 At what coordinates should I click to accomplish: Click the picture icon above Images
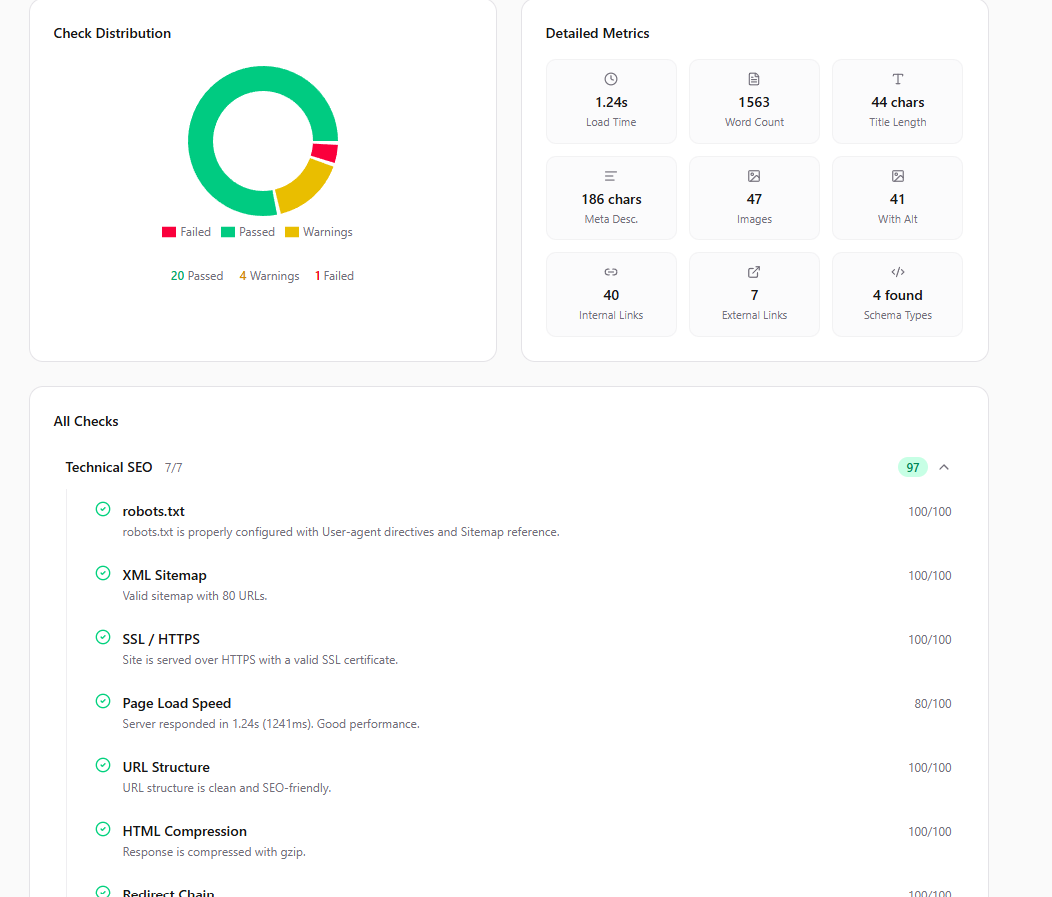click(754, 176)
